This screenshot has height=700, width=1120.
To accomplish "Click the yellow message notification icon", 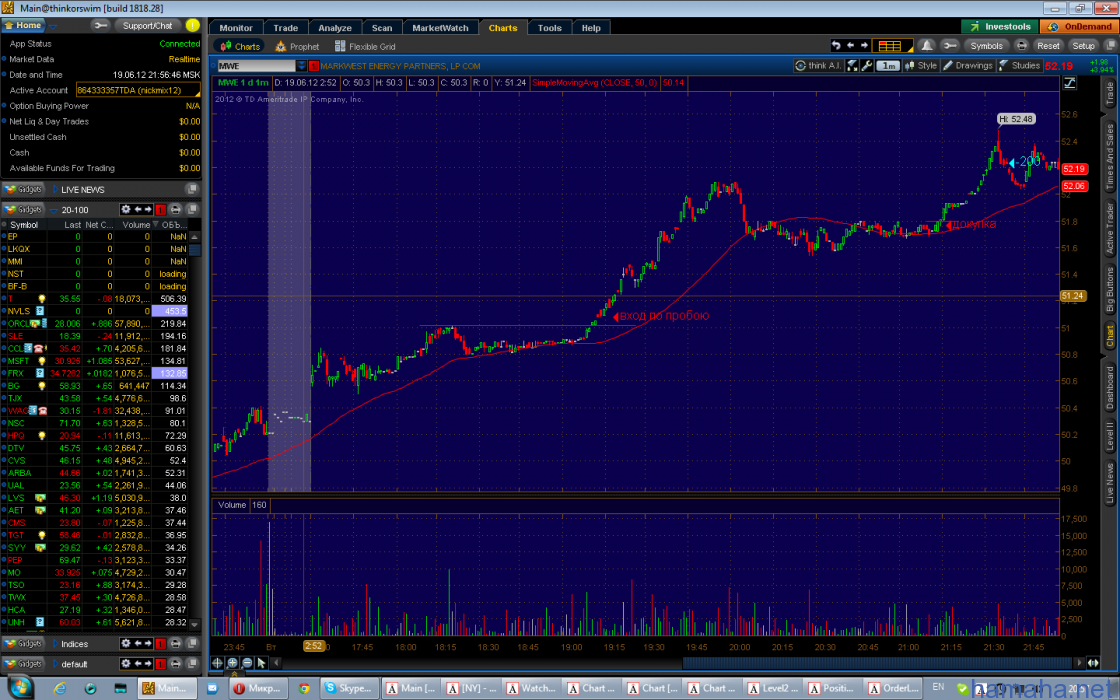I will click(x=192, y=26).
